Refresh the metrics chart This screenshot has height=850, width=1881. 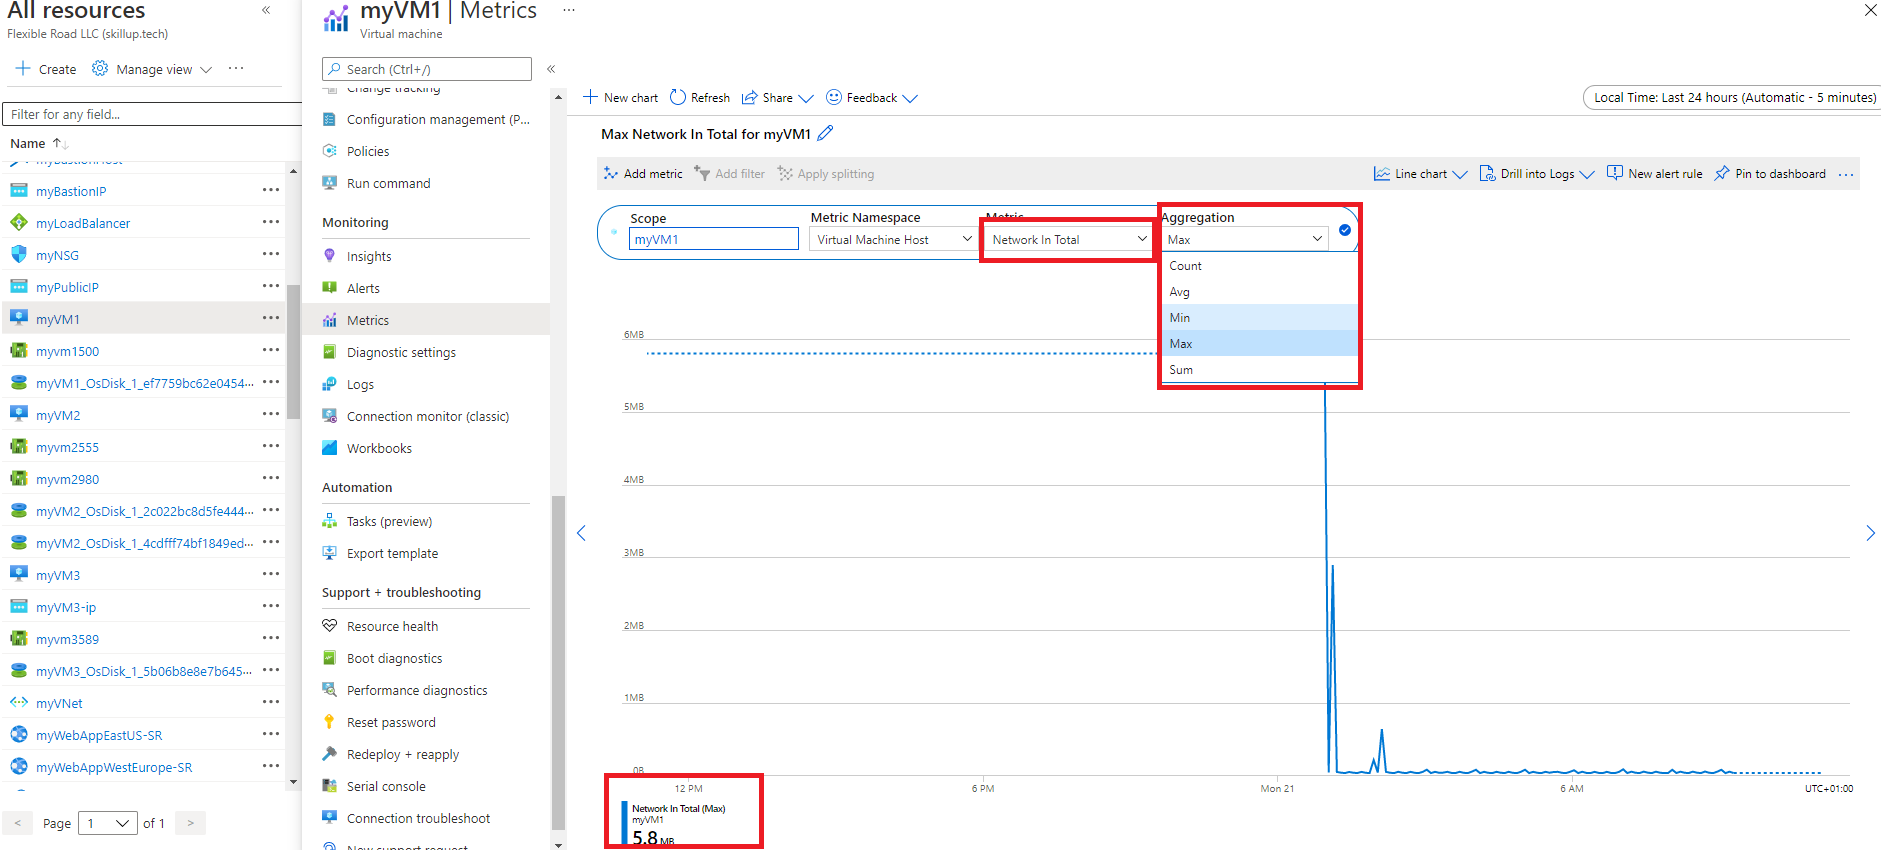tap(700, 98)
